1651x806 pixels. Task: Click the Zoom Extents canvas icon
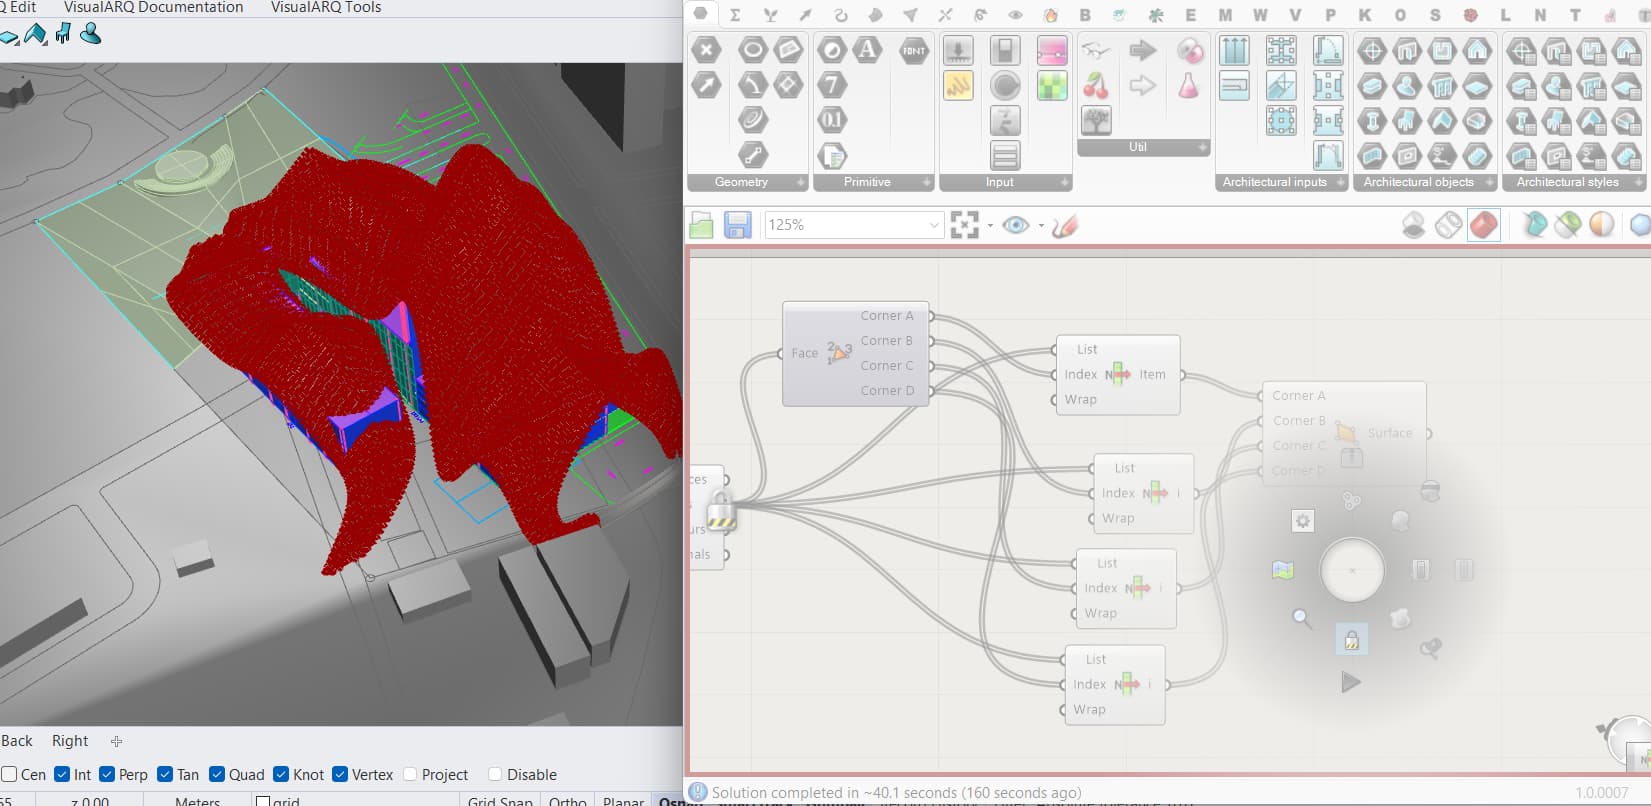[x=964, y=225]
